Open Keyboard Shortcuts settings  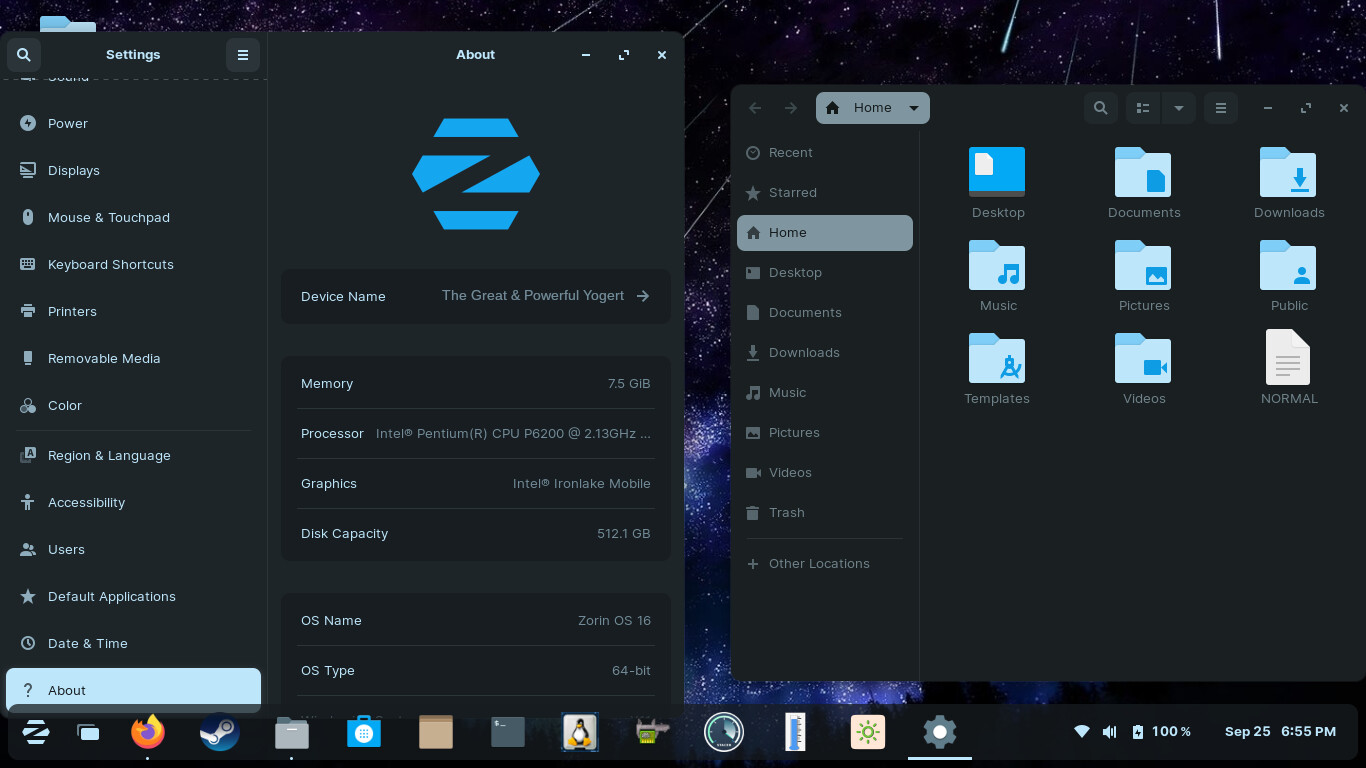pos(134,265)
